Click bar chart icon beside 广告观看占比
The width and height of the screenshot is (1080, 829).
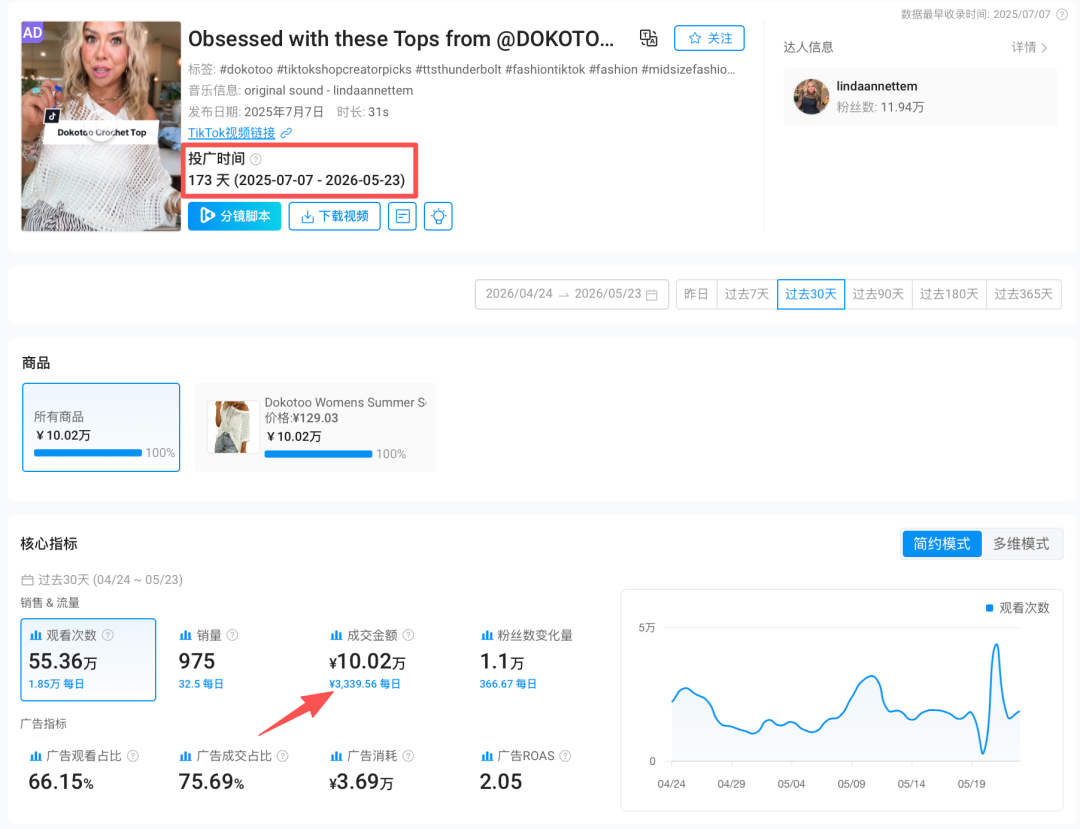[36, 756]
